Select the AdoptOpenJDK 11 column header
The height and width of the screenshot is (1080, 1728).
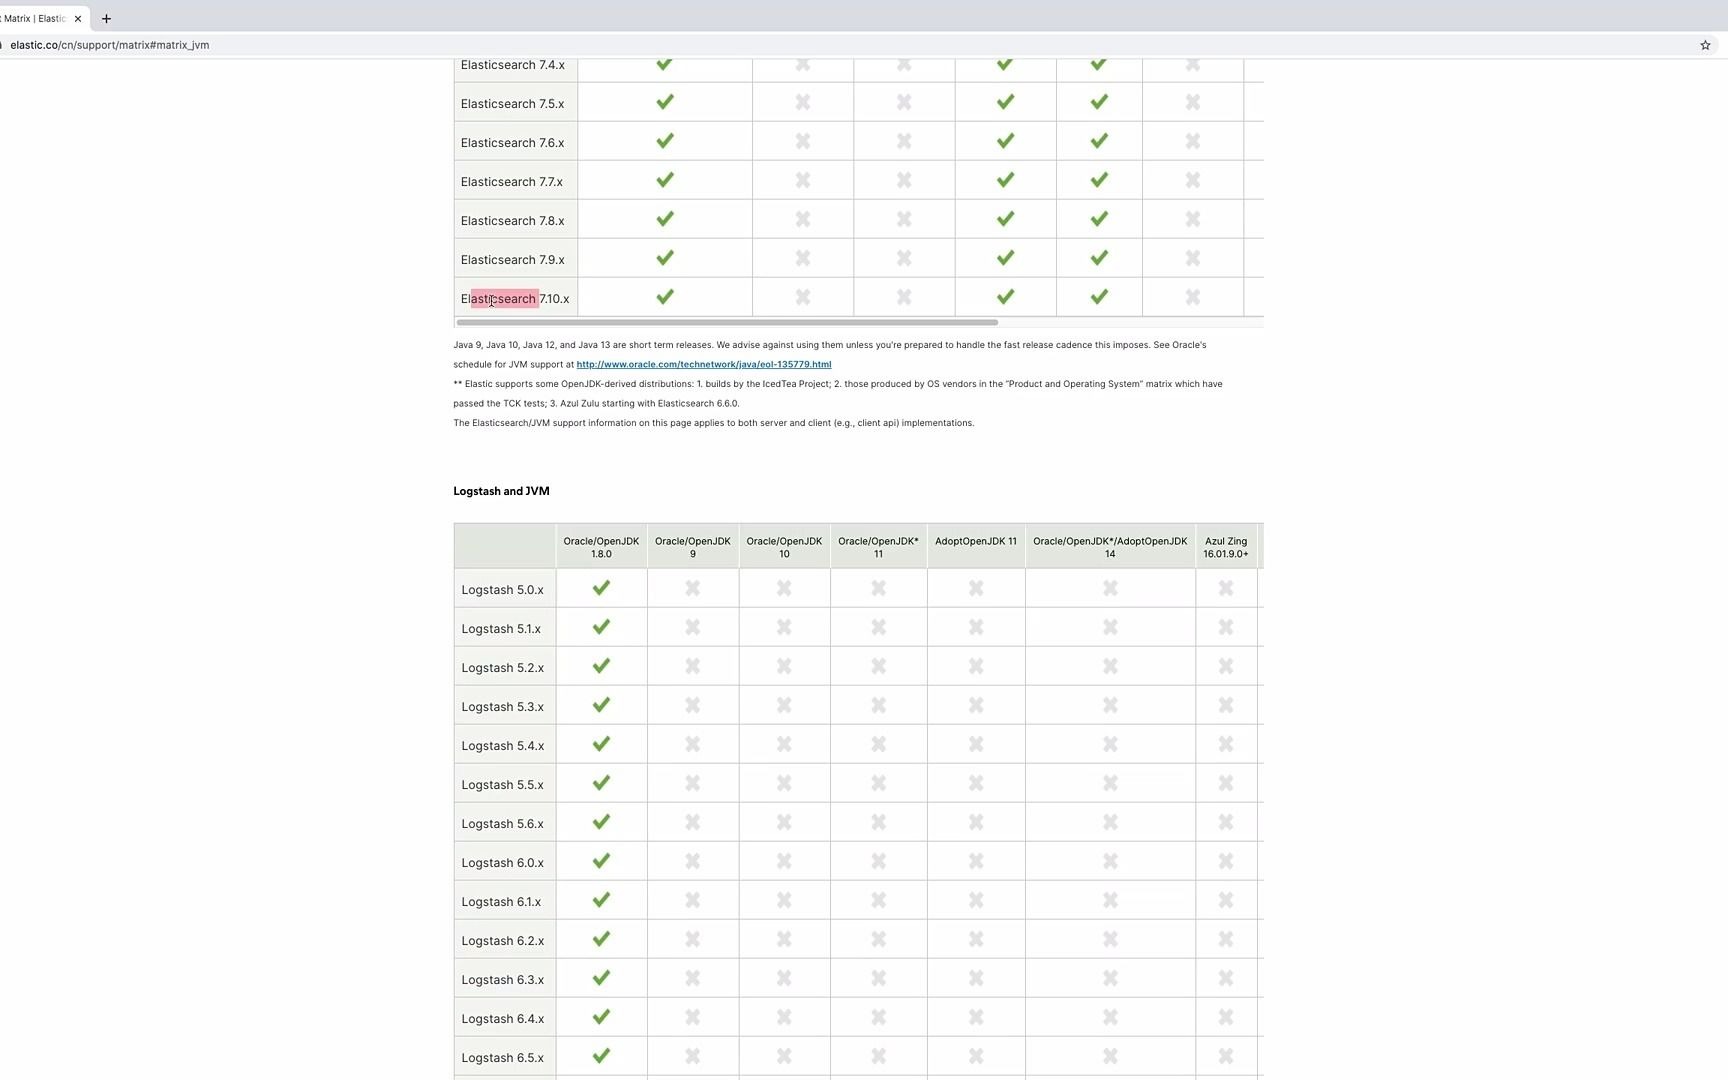click(975, 541)
